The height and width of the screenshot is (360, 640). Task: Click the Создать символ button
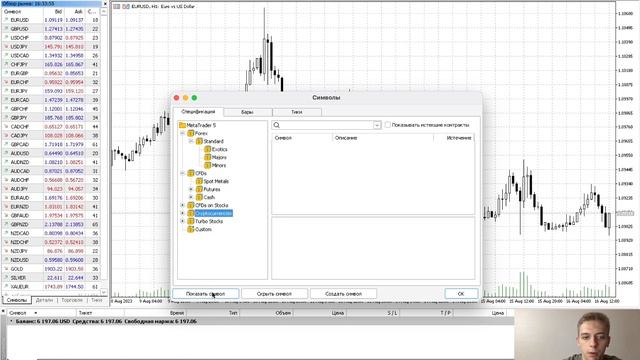pyautogui.click(x=343, y=294)
